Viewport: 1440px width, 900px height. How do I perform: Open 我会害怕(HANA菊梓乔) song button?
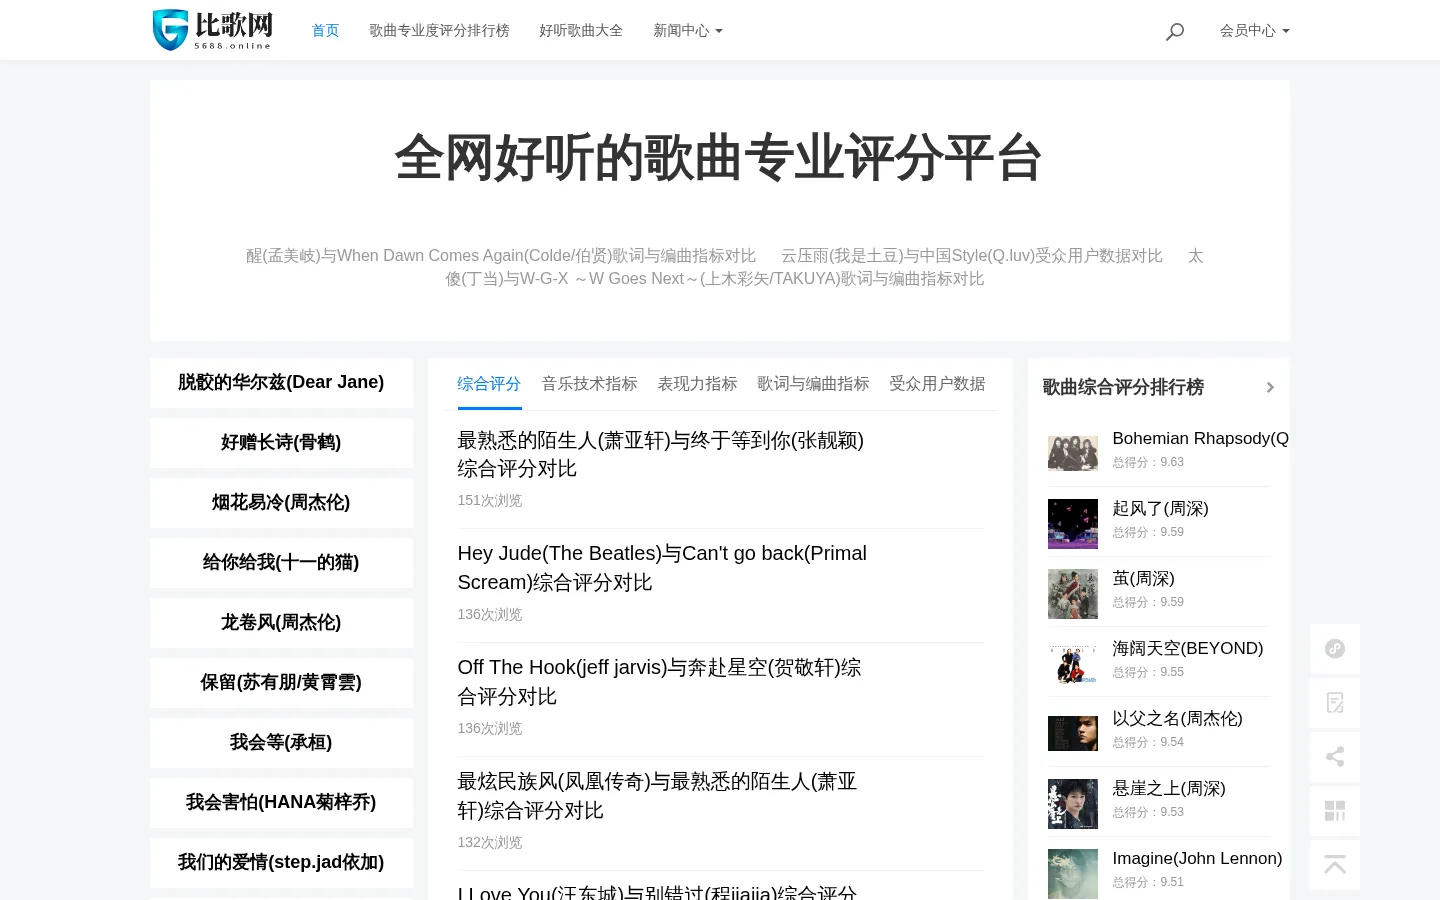point(281,803)
